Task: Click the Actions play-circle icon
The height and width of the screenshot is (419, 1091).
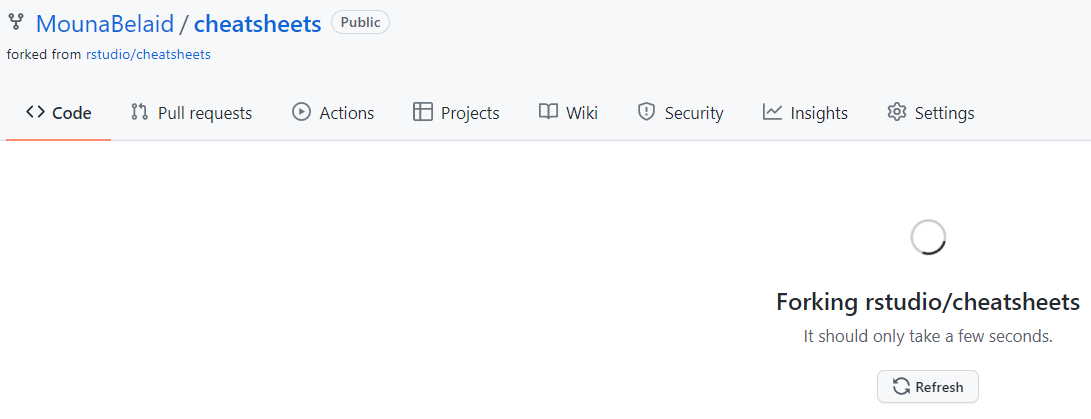Action: pos(301,112)
